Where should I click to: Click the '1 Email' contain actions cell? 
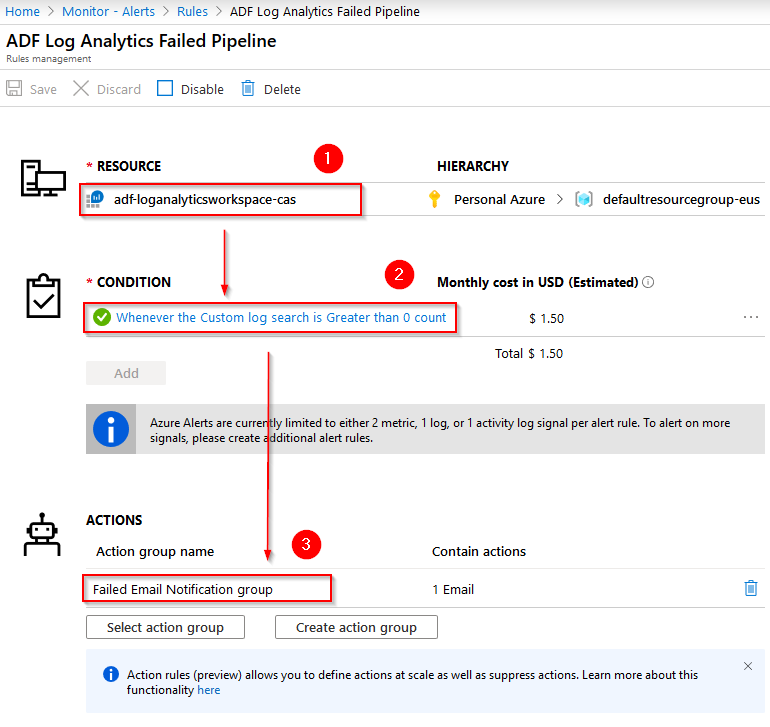(453, 589)
